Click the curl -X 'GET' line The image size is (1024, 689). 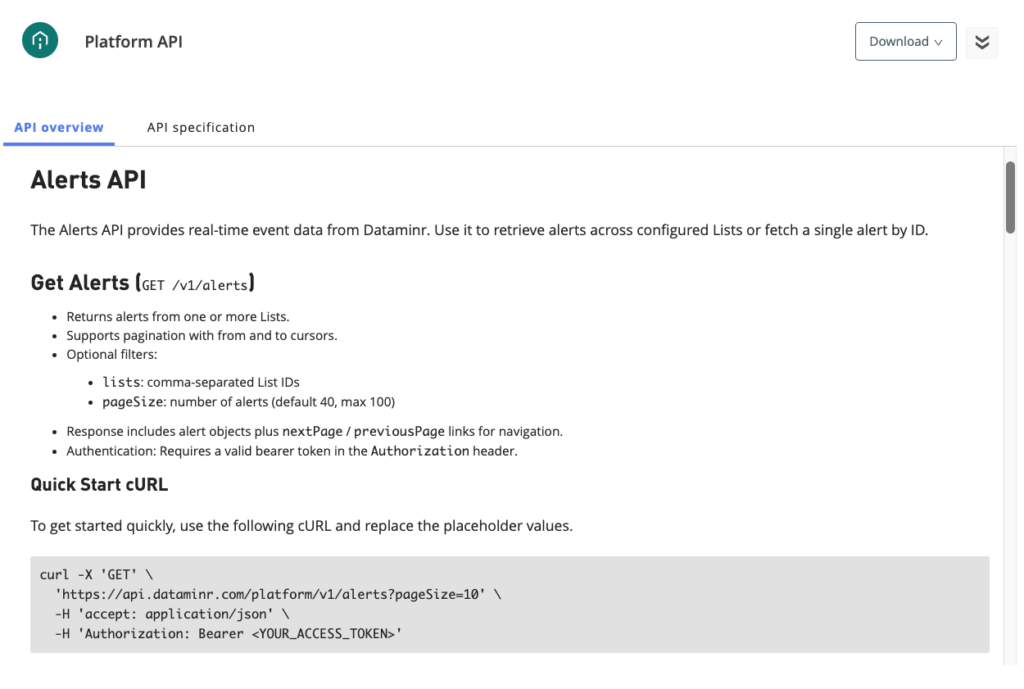tap(96, 575)
